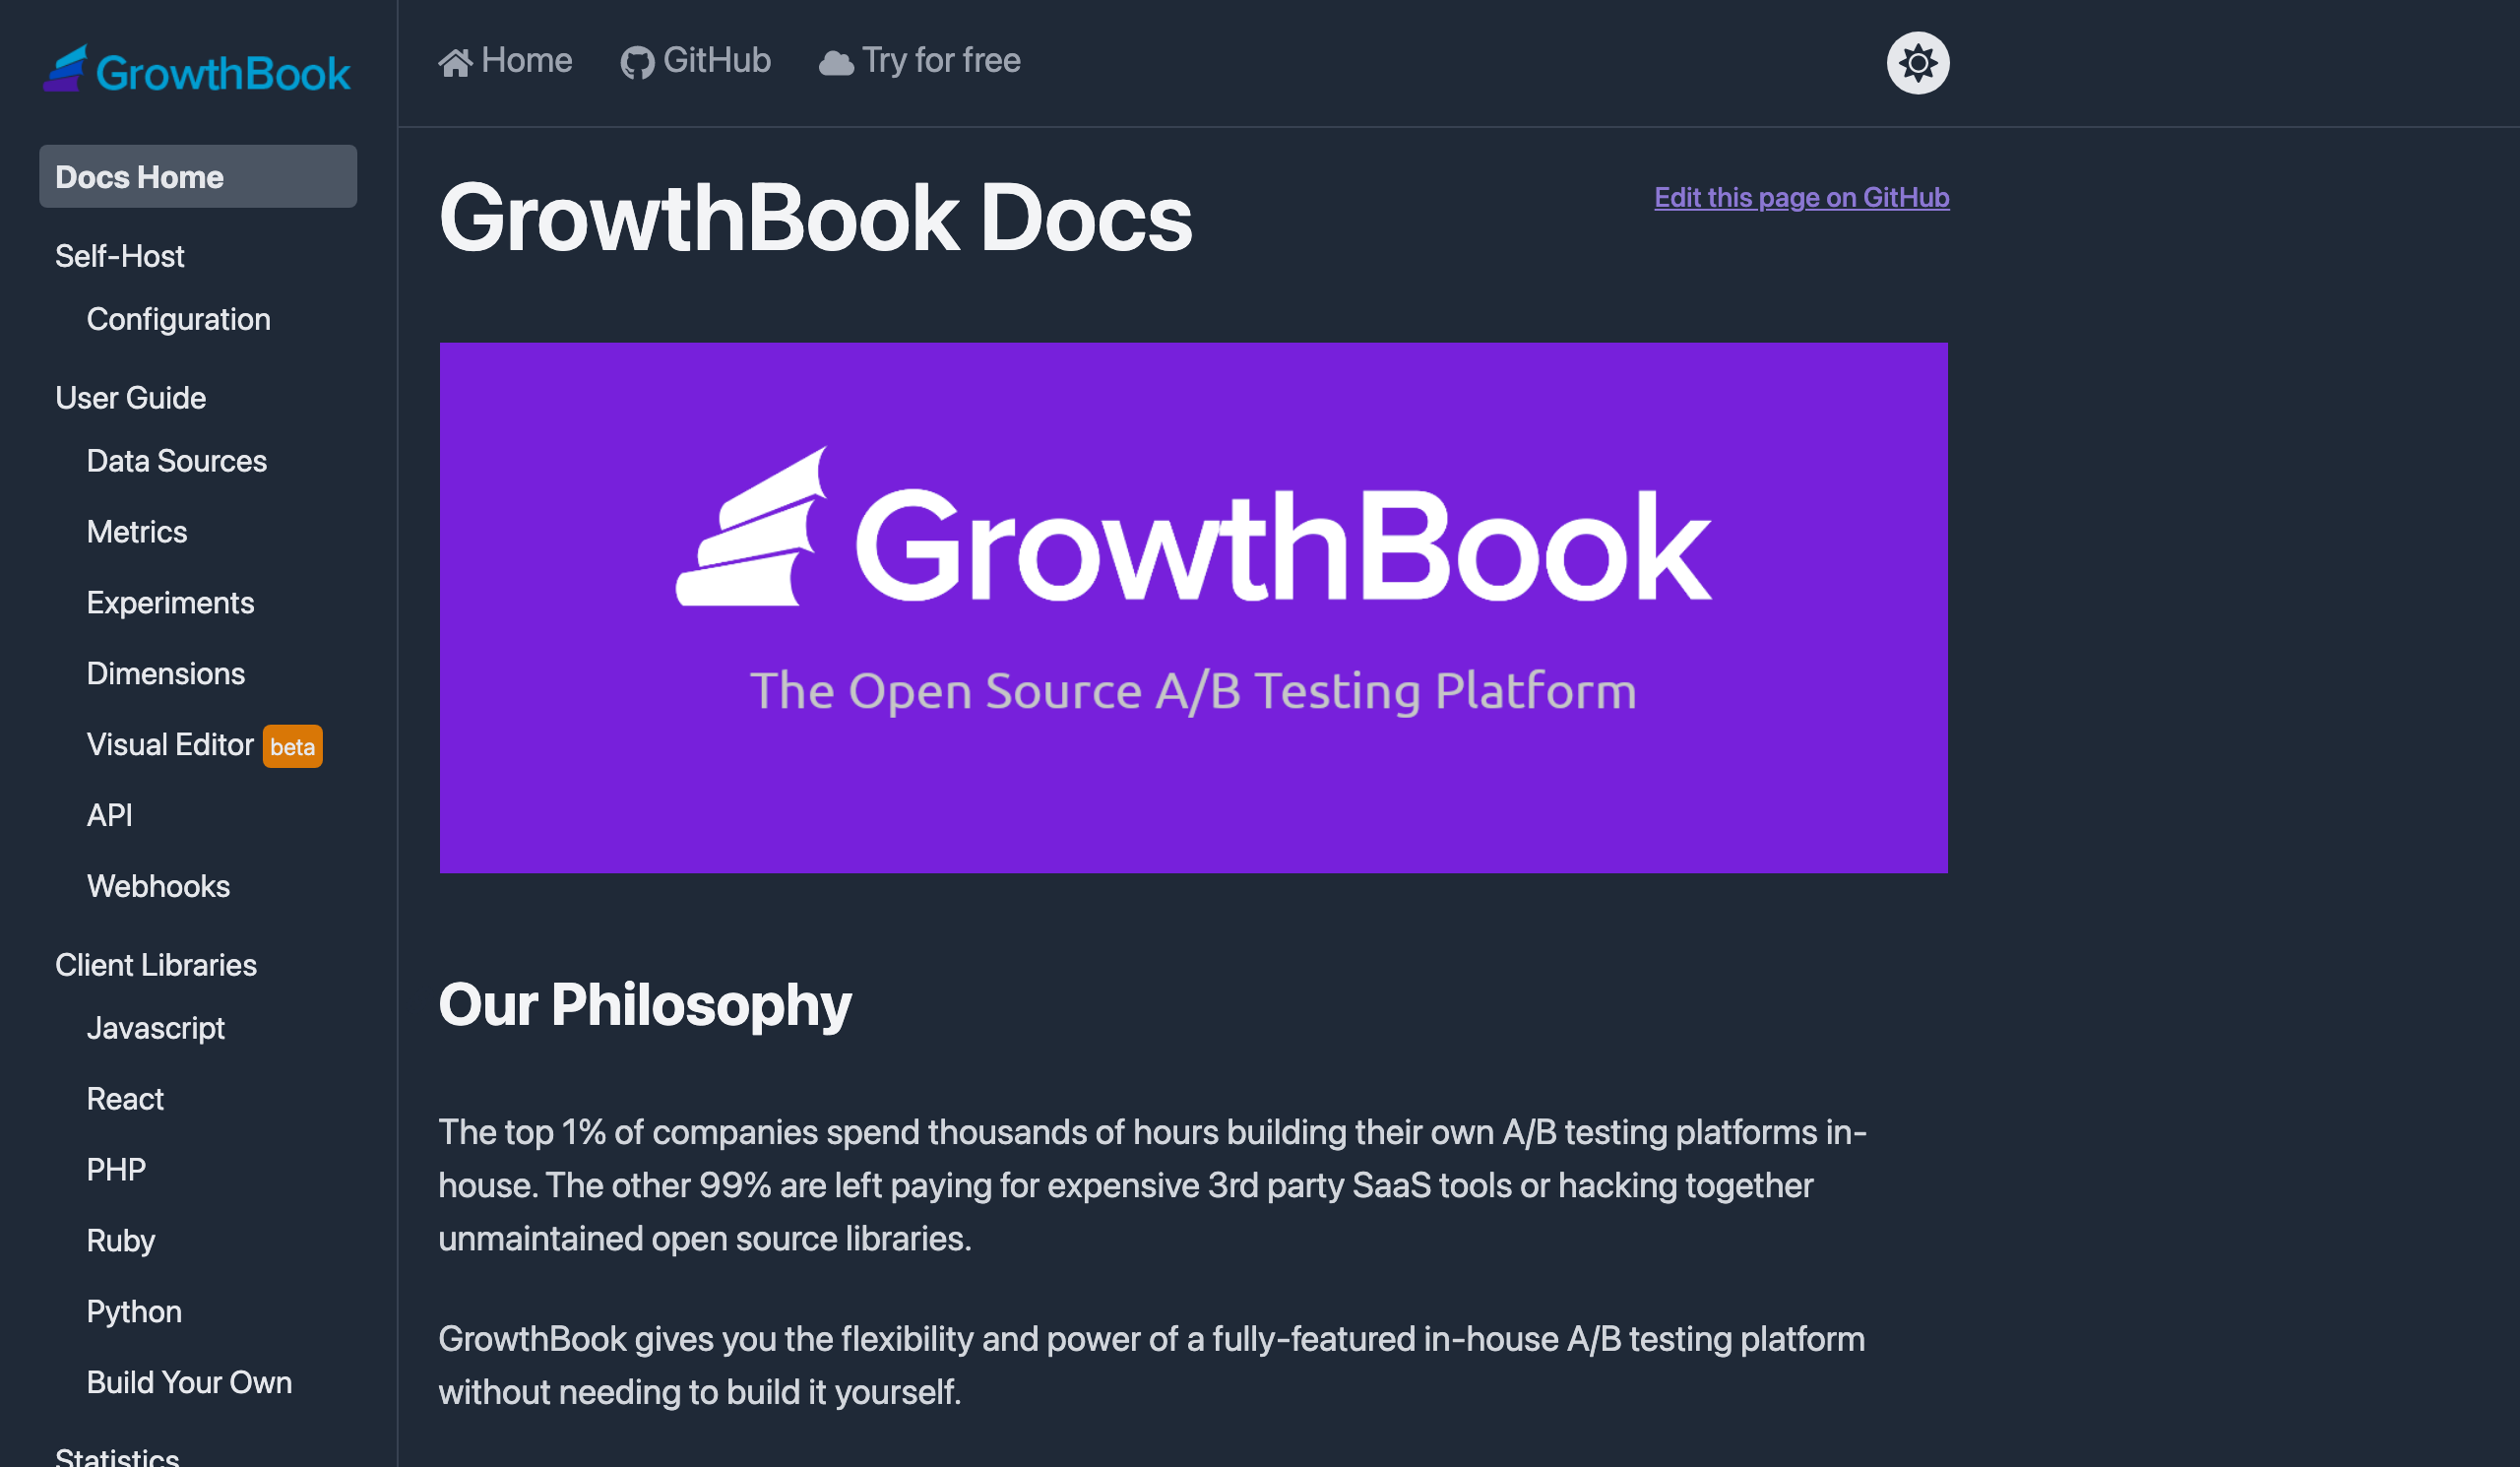
Task: Open the Javascript library docs
Action: click(x=156, y=1028)
